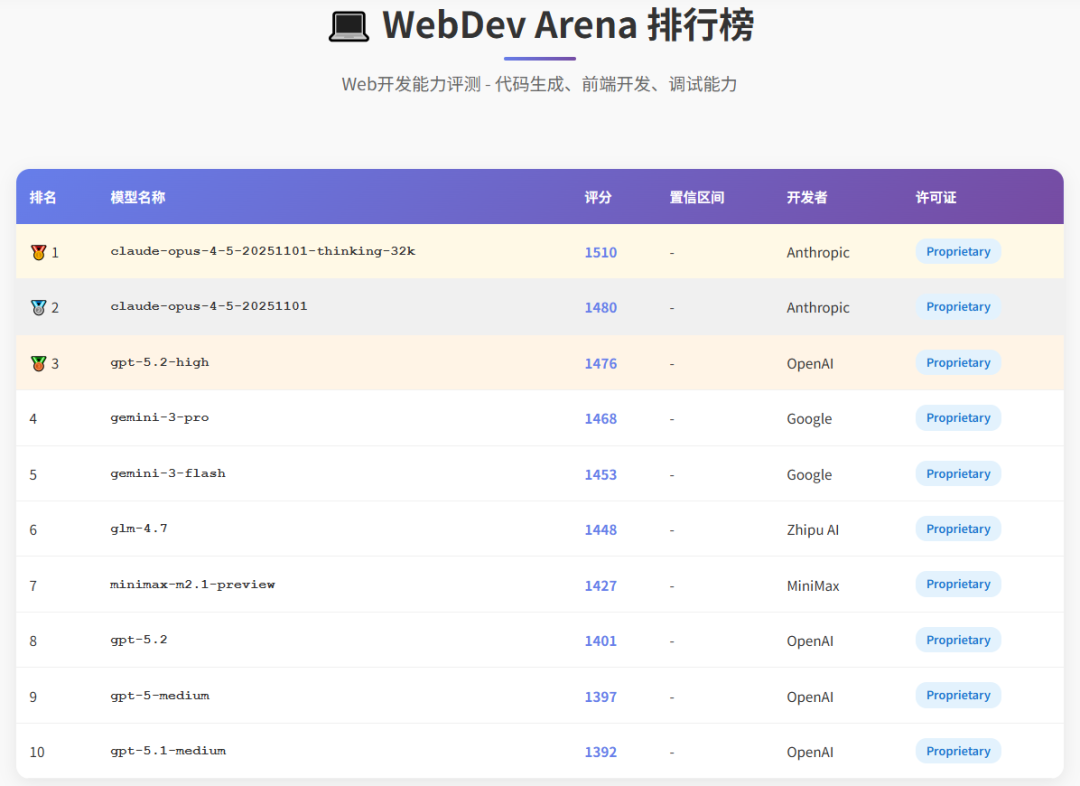
Task: Click the 许可证 column header
Action: tap(935, 198)
